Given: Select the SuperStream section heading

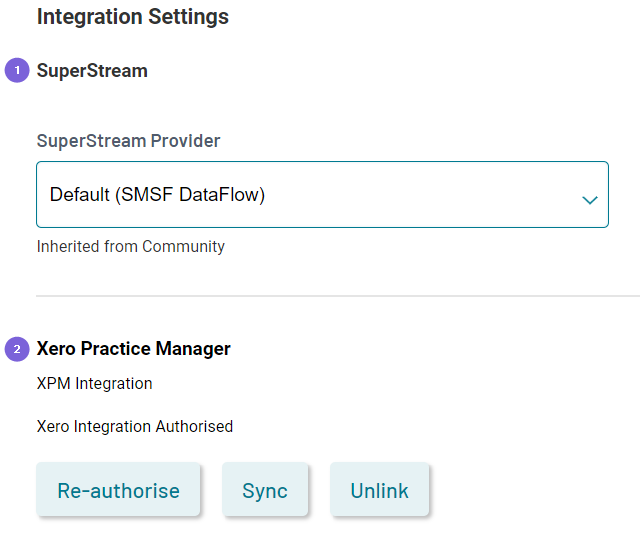Looking at the screenshot, I should pyautogui.click(x=92, y=71).
